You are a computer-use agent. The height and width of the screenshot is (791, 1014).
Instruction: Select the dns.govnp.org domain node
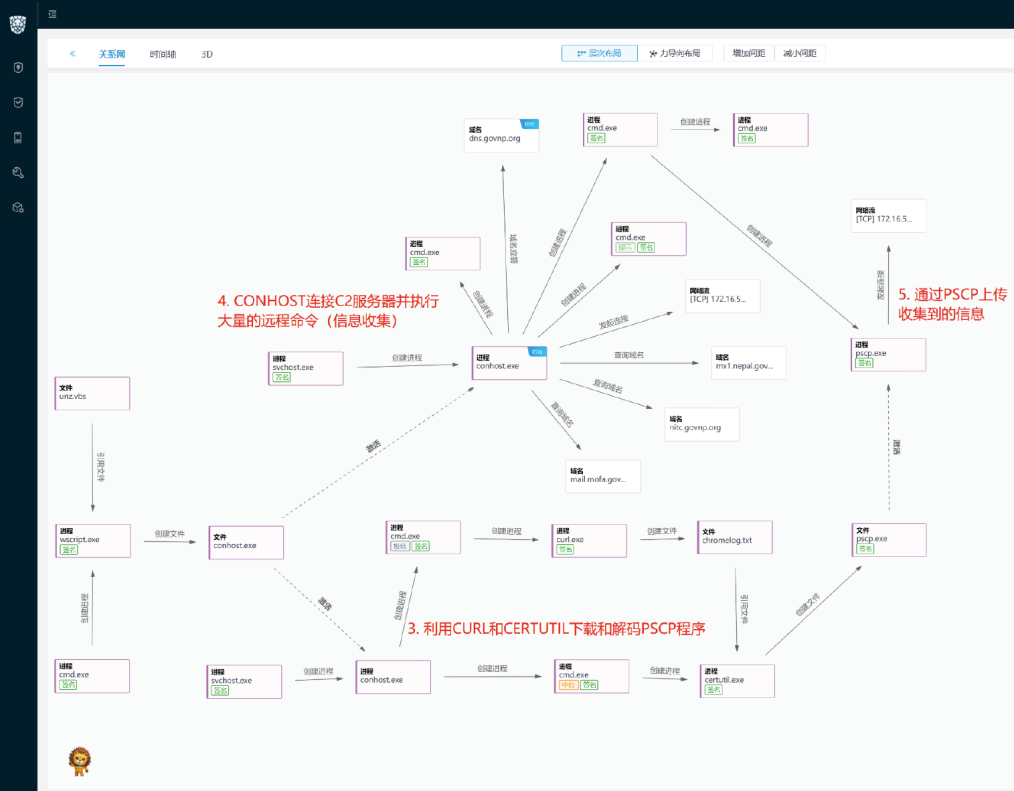pyautogui.click(x=502, y=135)
